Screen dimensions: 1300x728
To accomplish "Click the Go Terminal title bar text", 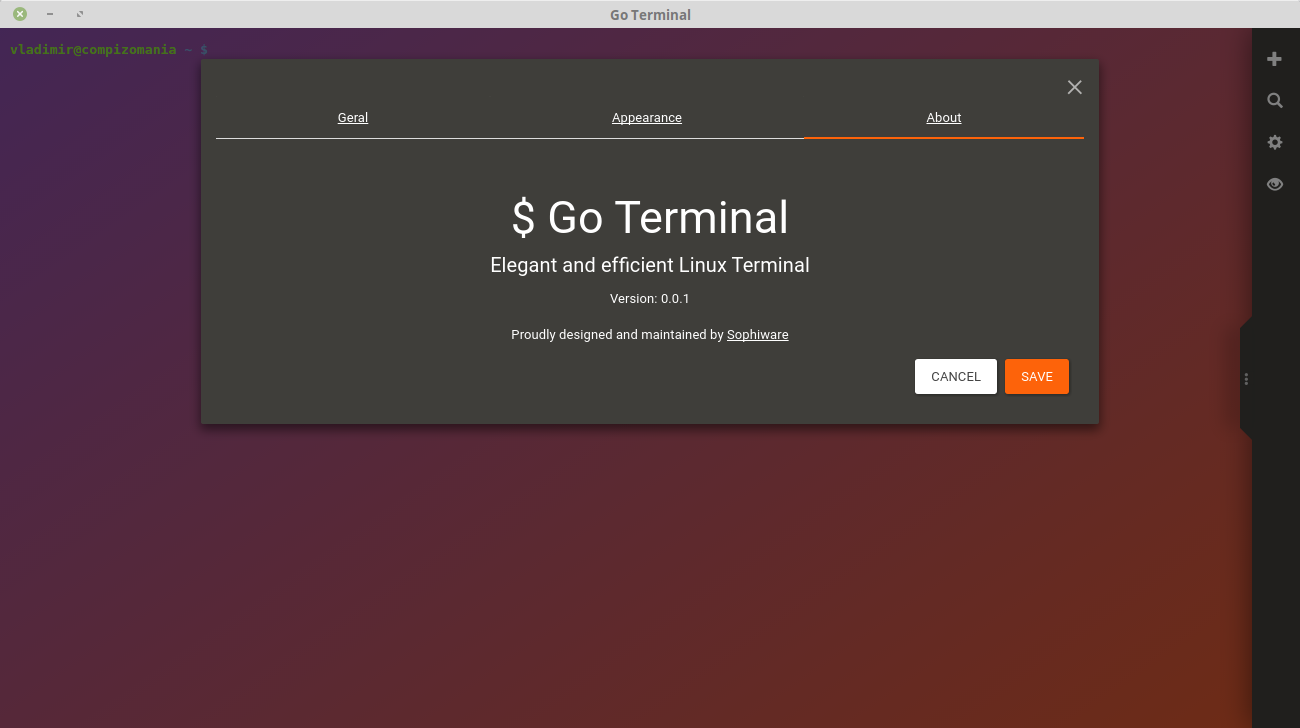I will (650, 14).
